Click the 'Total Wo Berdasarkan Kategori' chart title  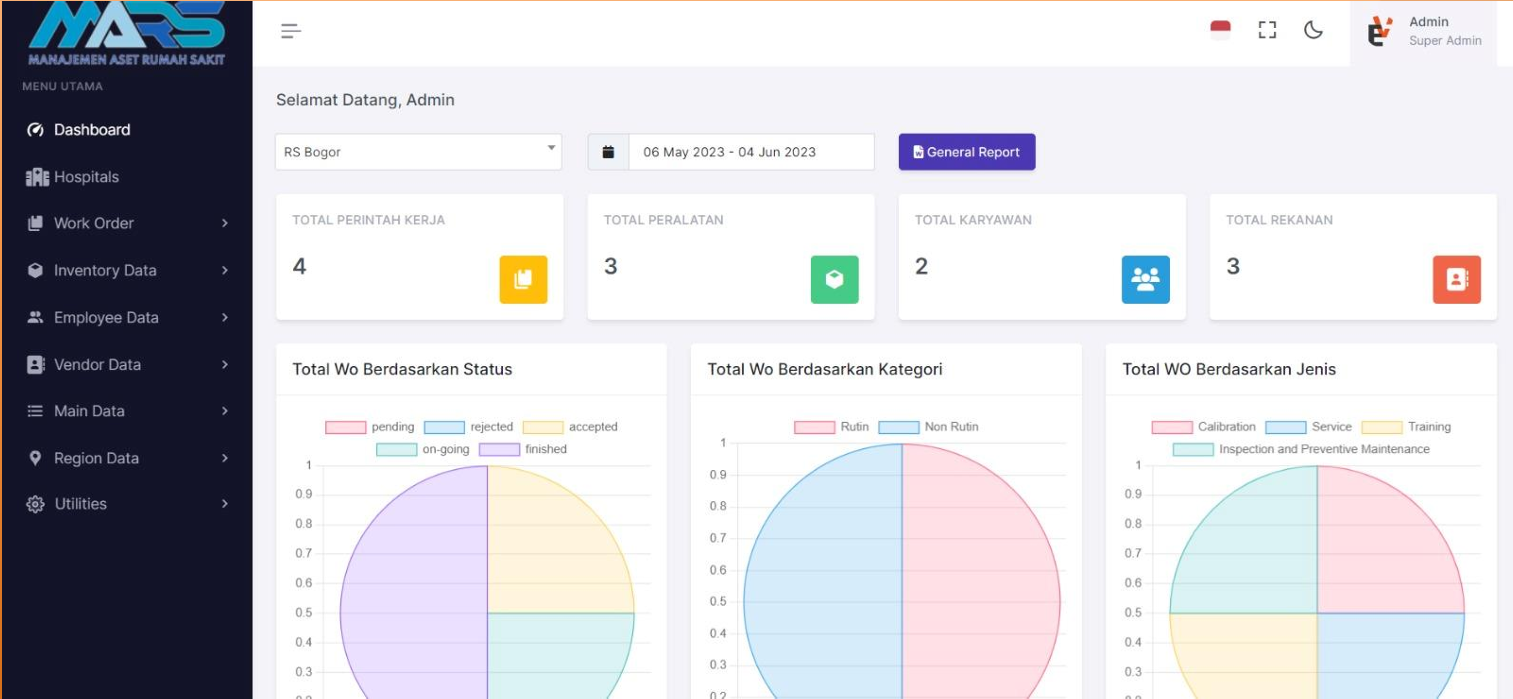click(x=825, y=369)
